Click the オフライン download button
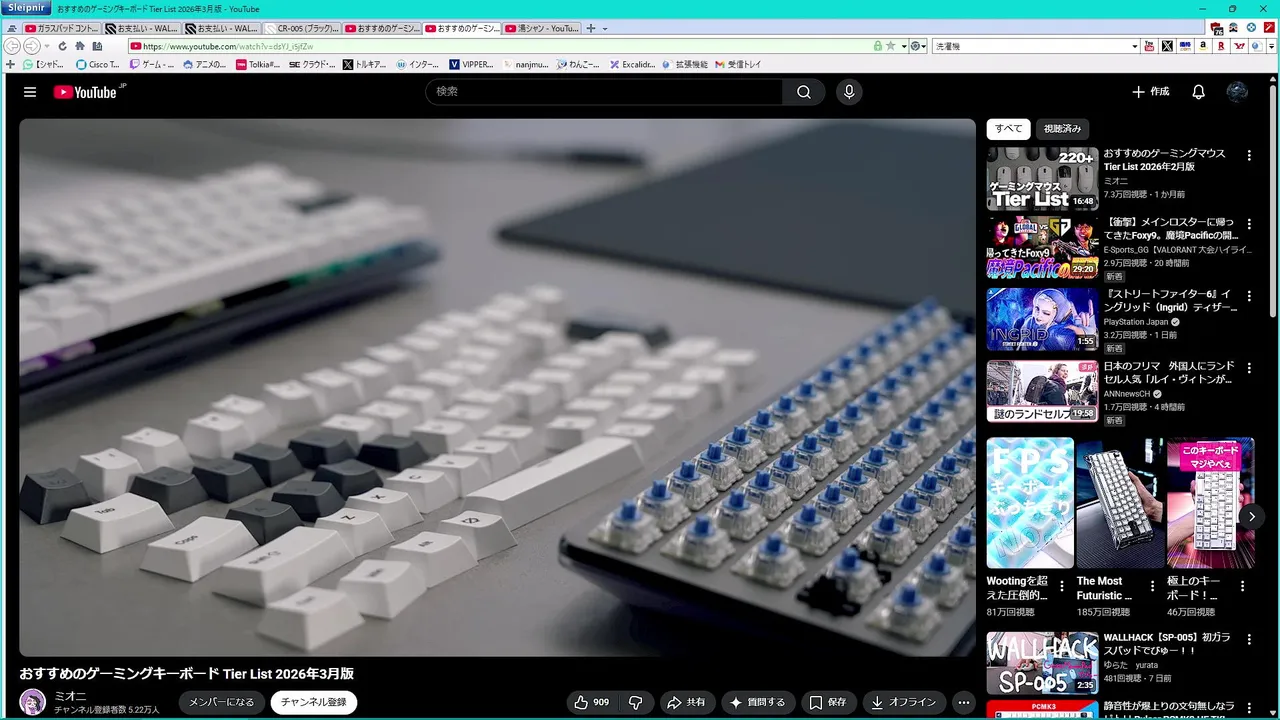The image size is (1280, 720). point(904,702)
